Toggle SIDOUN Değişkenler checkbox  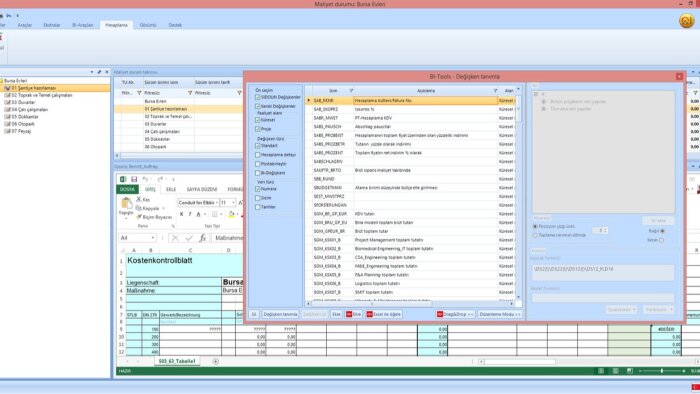click(258, 97)
